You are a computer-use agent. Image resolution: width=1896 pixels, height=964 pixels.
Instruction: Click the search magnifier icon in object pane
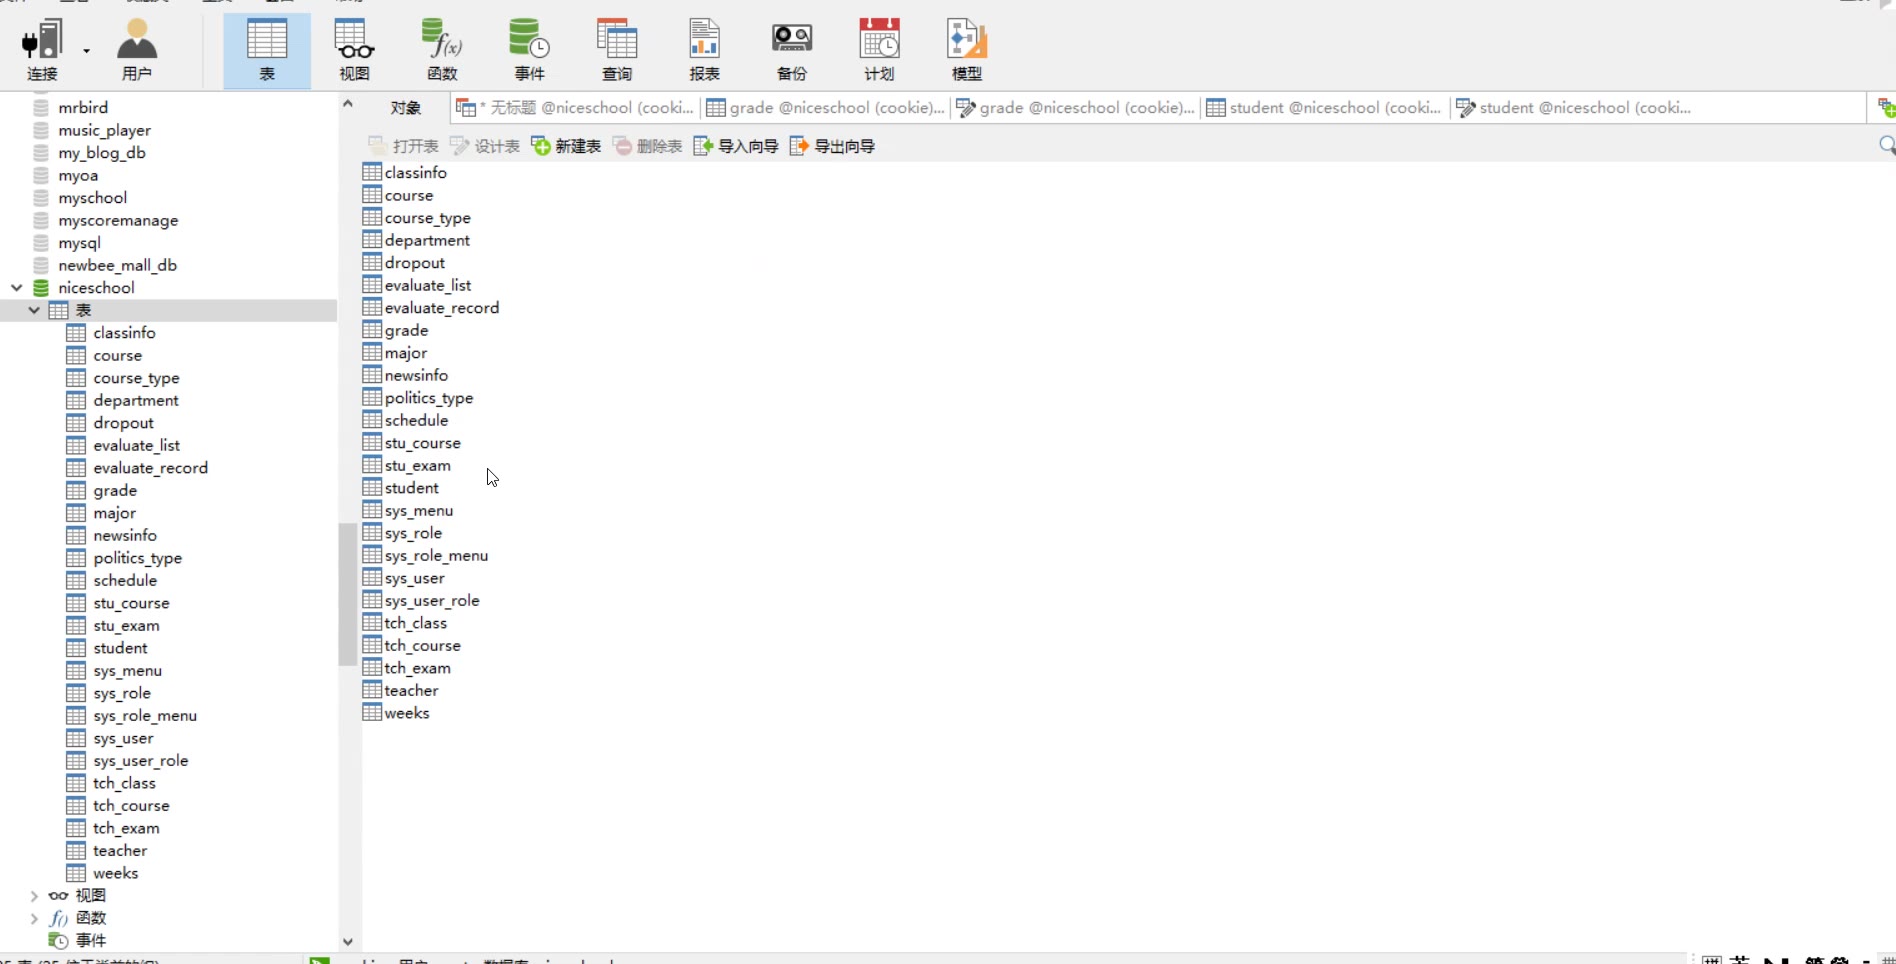point(1886,146)
